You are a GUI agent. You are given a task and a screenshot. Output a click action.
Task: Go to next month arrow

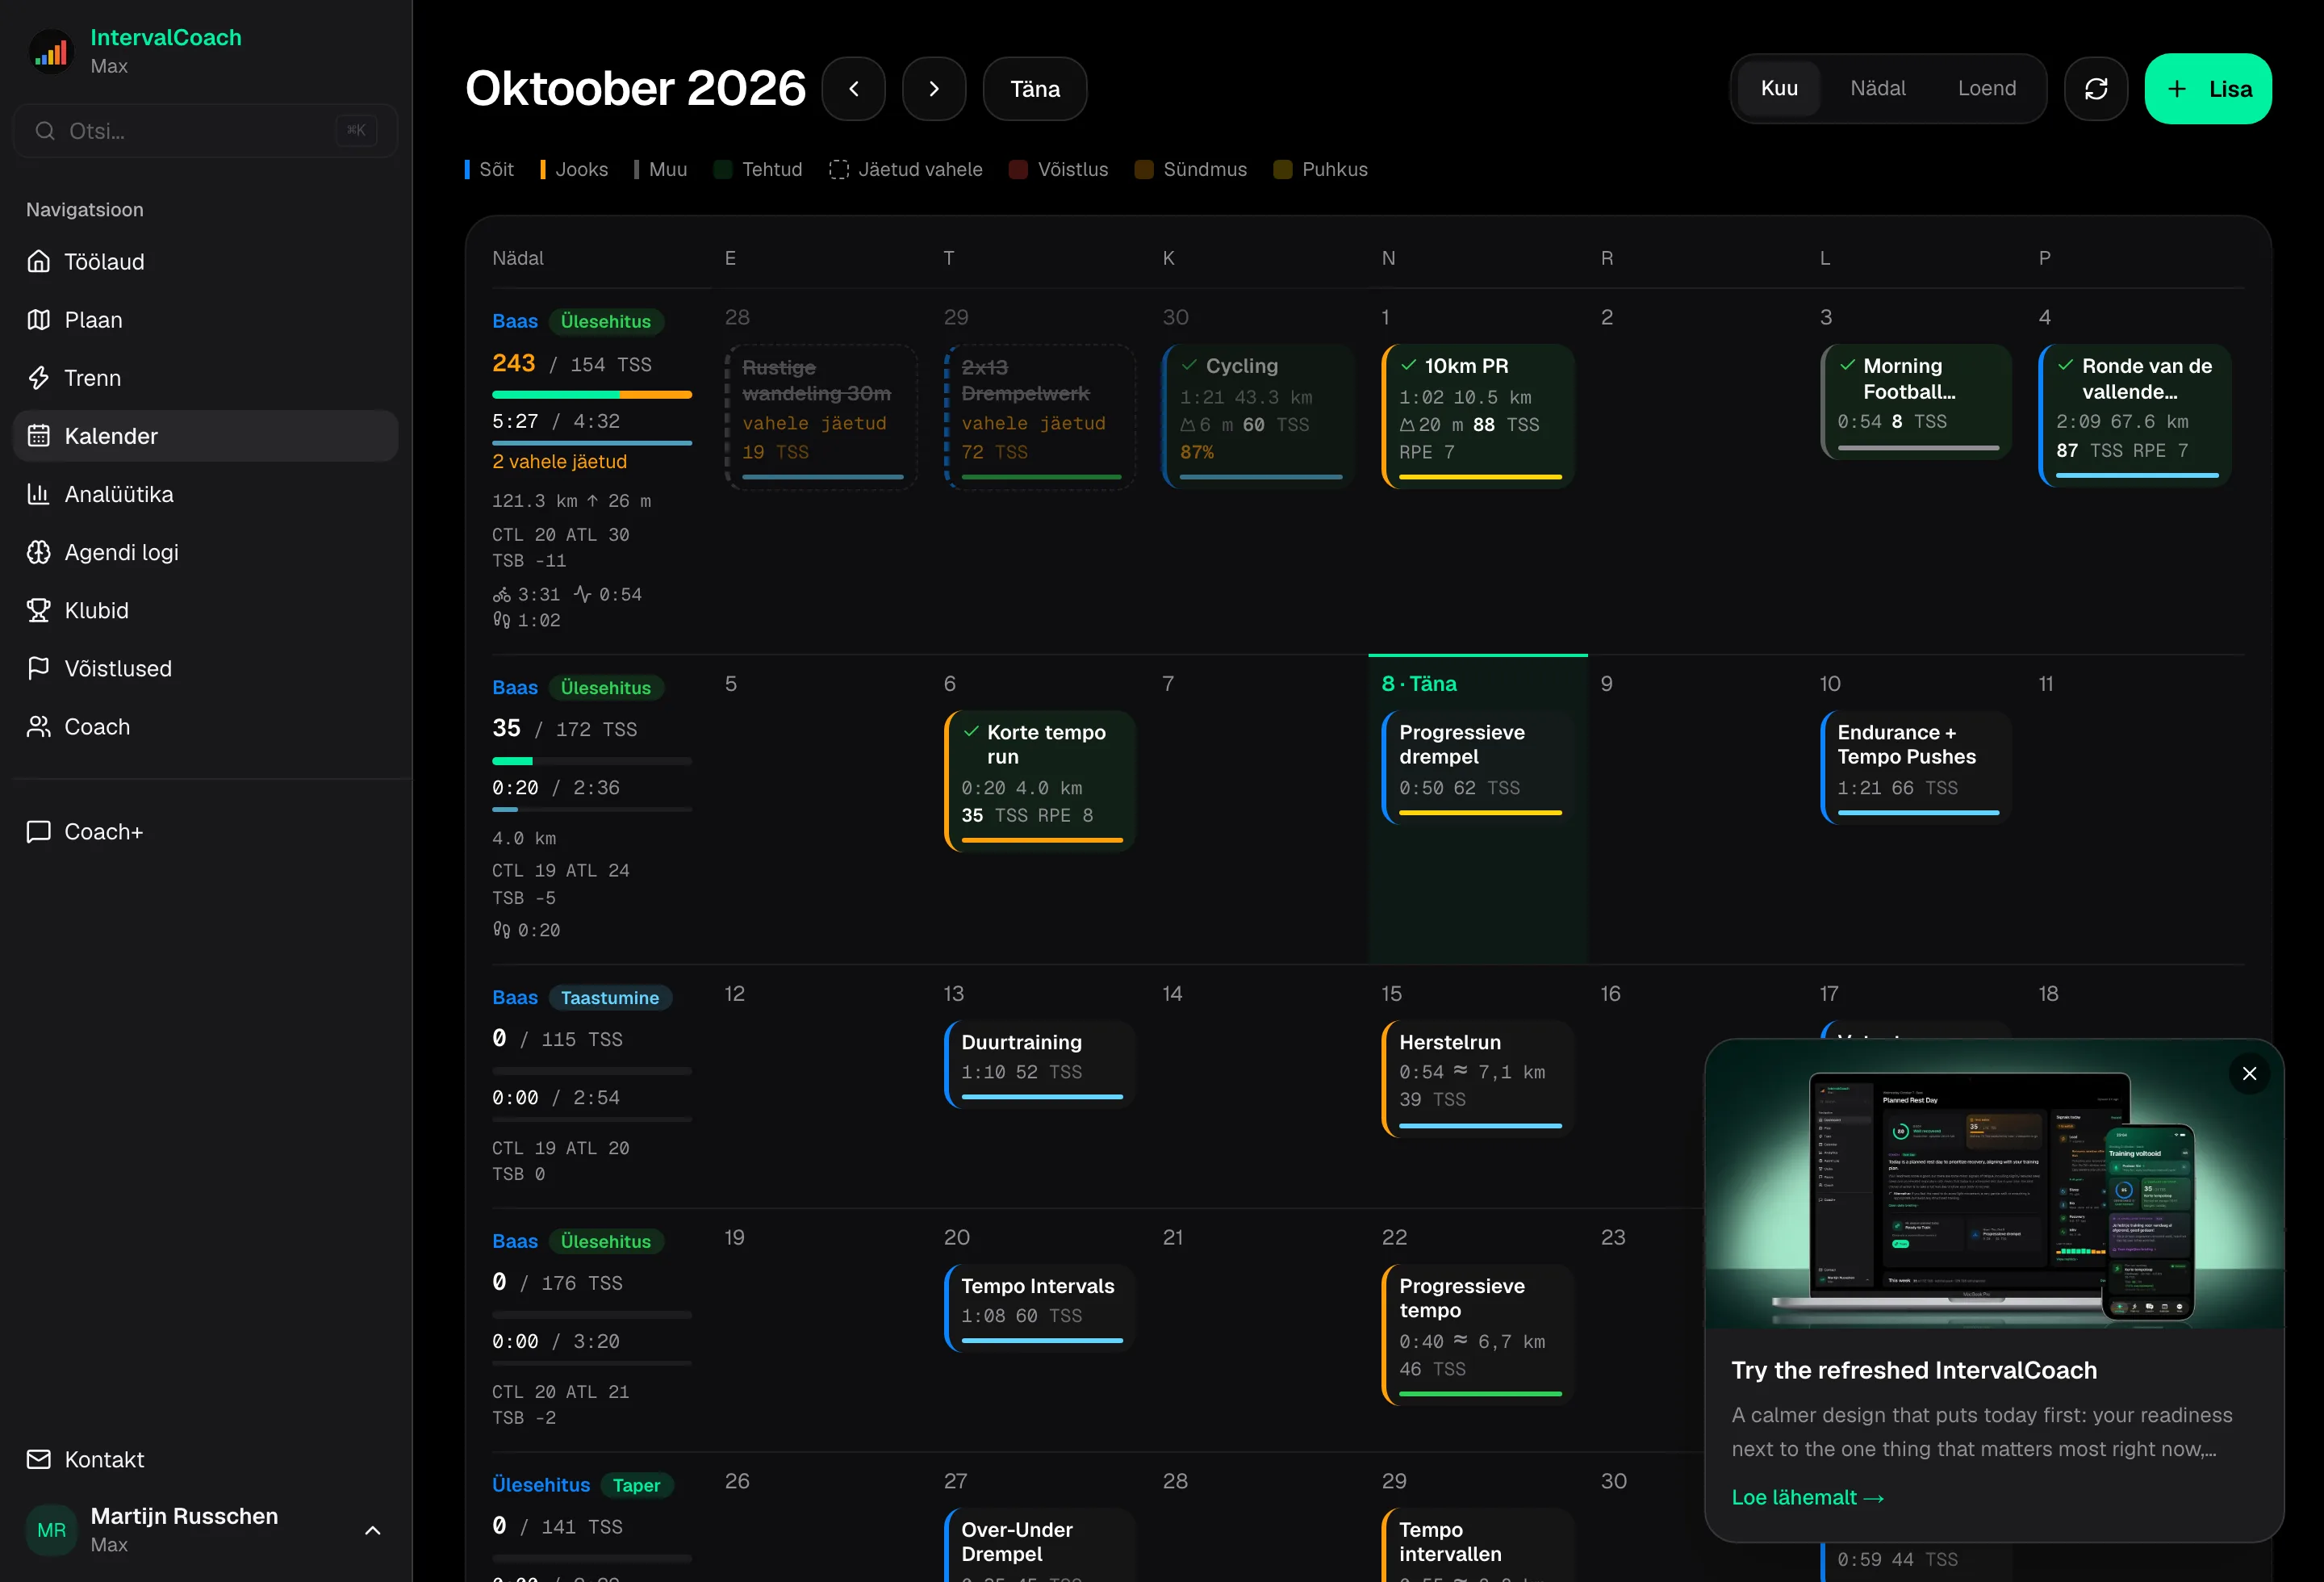click(x=934, y=89)
